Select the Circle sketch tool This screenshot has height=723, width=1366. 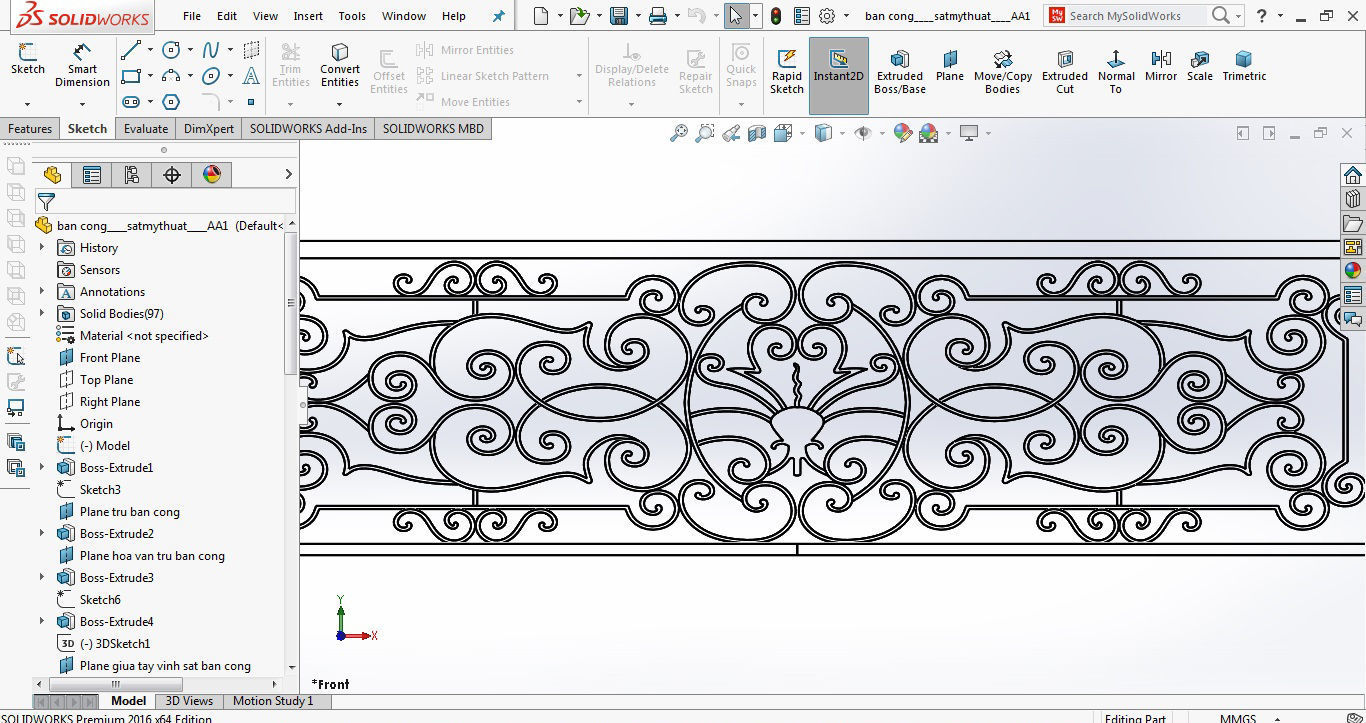171,50
